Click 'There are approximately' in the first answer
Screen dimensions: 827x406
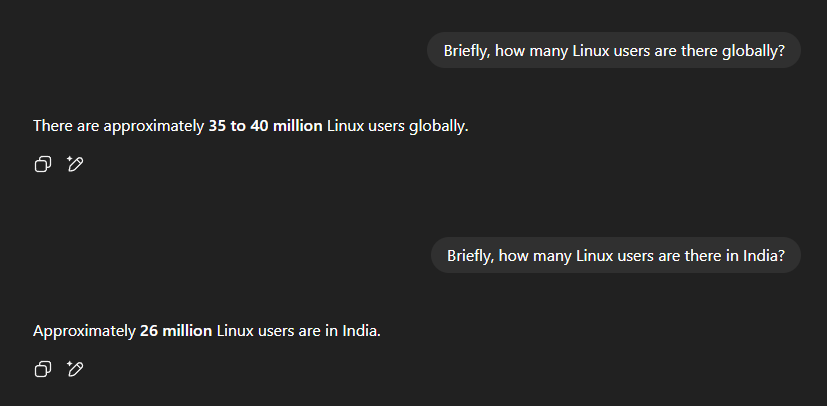pos(118,126)
